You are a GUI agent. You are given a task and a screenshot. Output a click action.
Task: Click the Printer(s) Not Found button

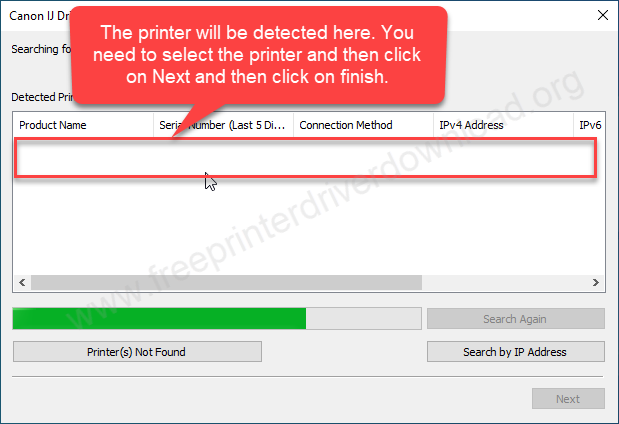(137, 351)
